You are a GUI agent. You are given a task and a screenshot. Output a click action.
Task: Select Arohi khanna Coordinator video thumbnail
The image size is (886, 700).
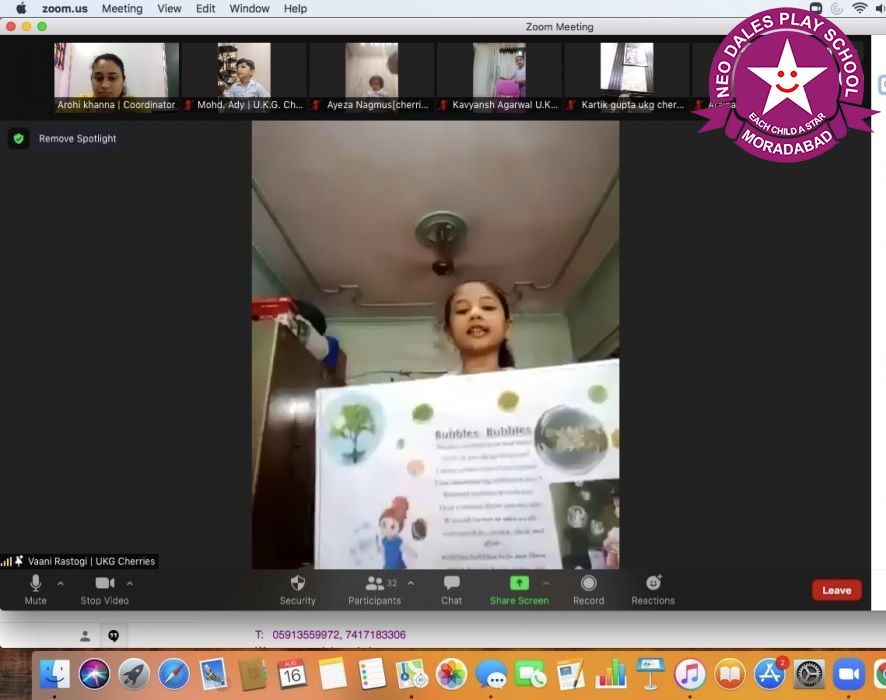tap(116, 77)
